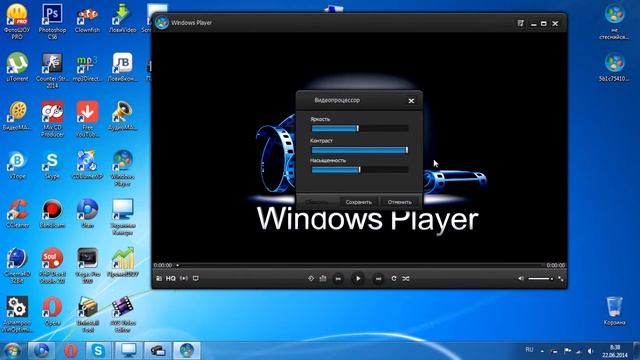The image size is (640, 360).
Task: Select the Vegas Pro desktop icon
Action: (x=87, y=266)
